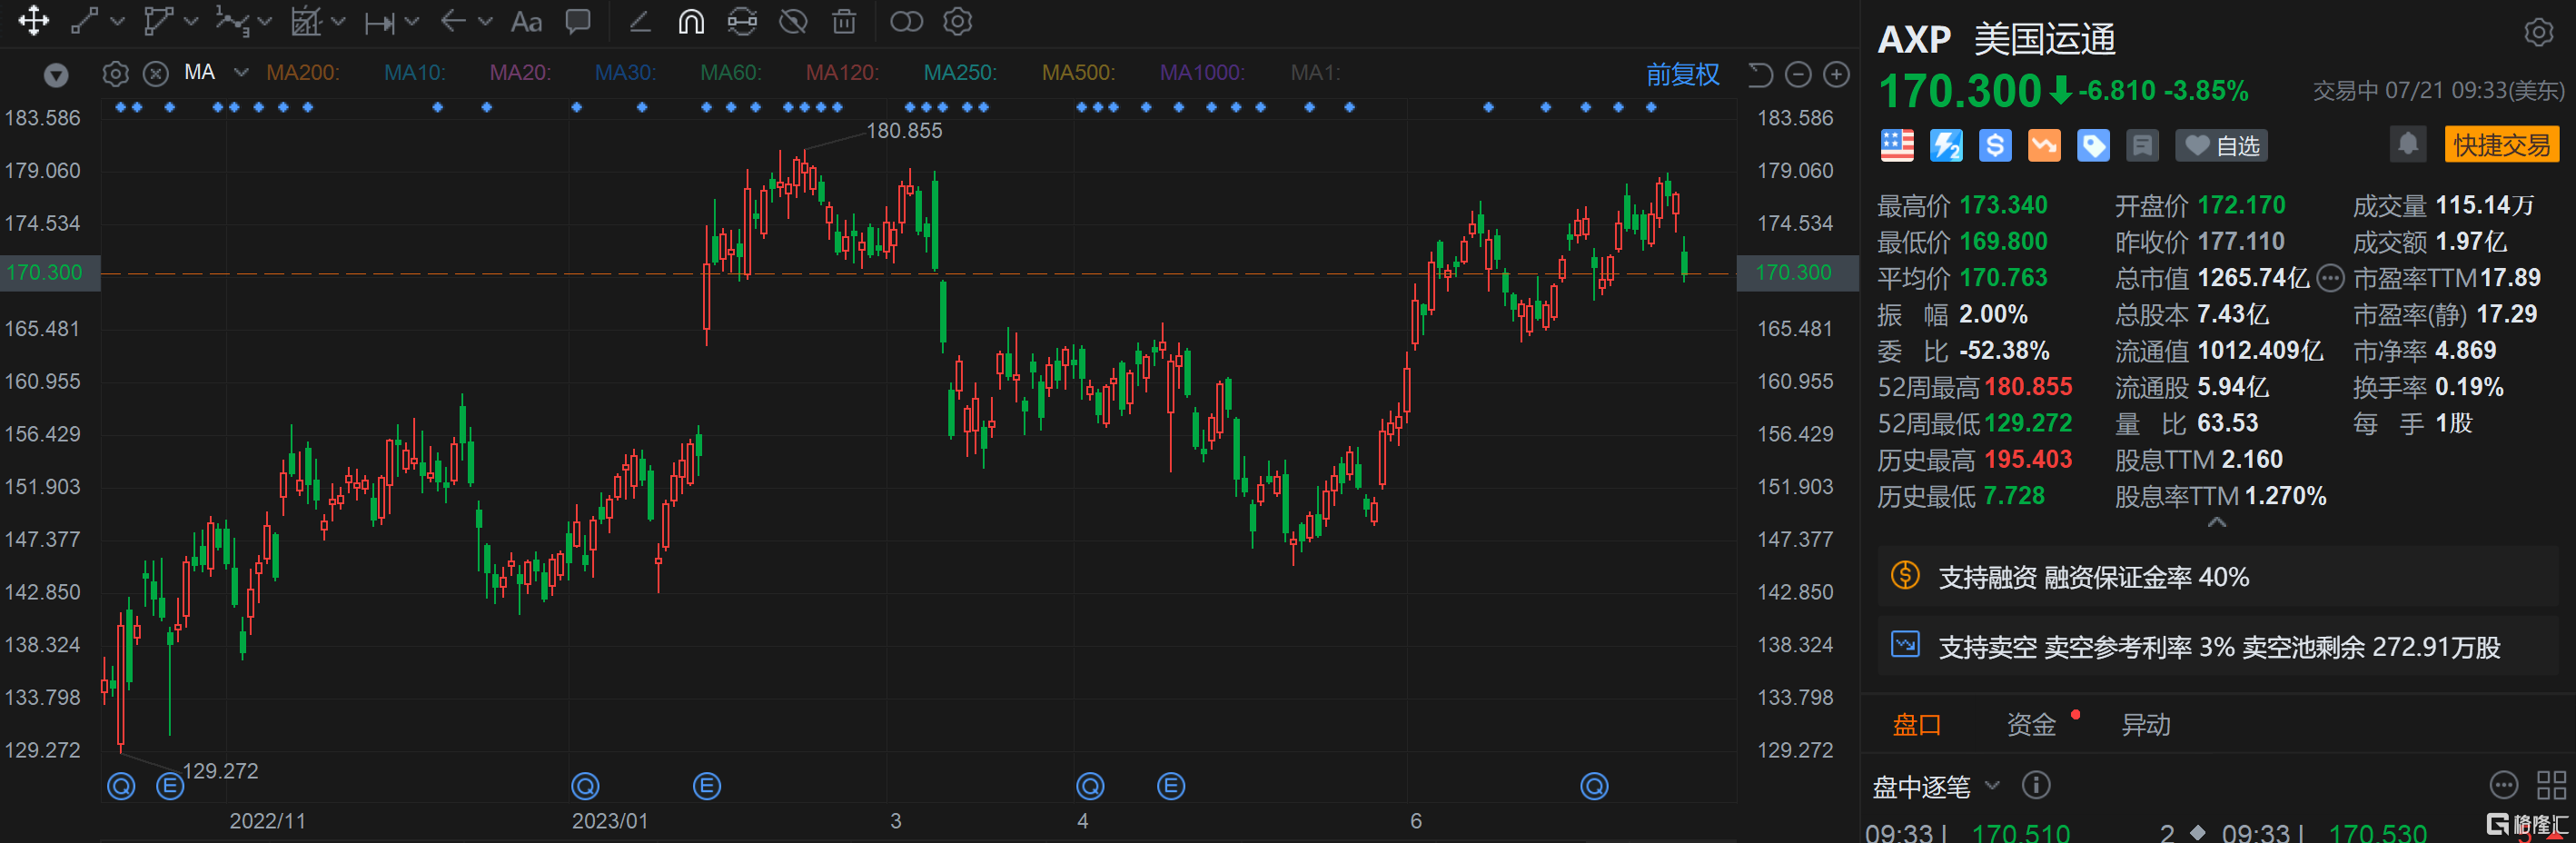
Task: Delete drawings with the trash icon
Action: pyautogui.click(x=844, y=21)
